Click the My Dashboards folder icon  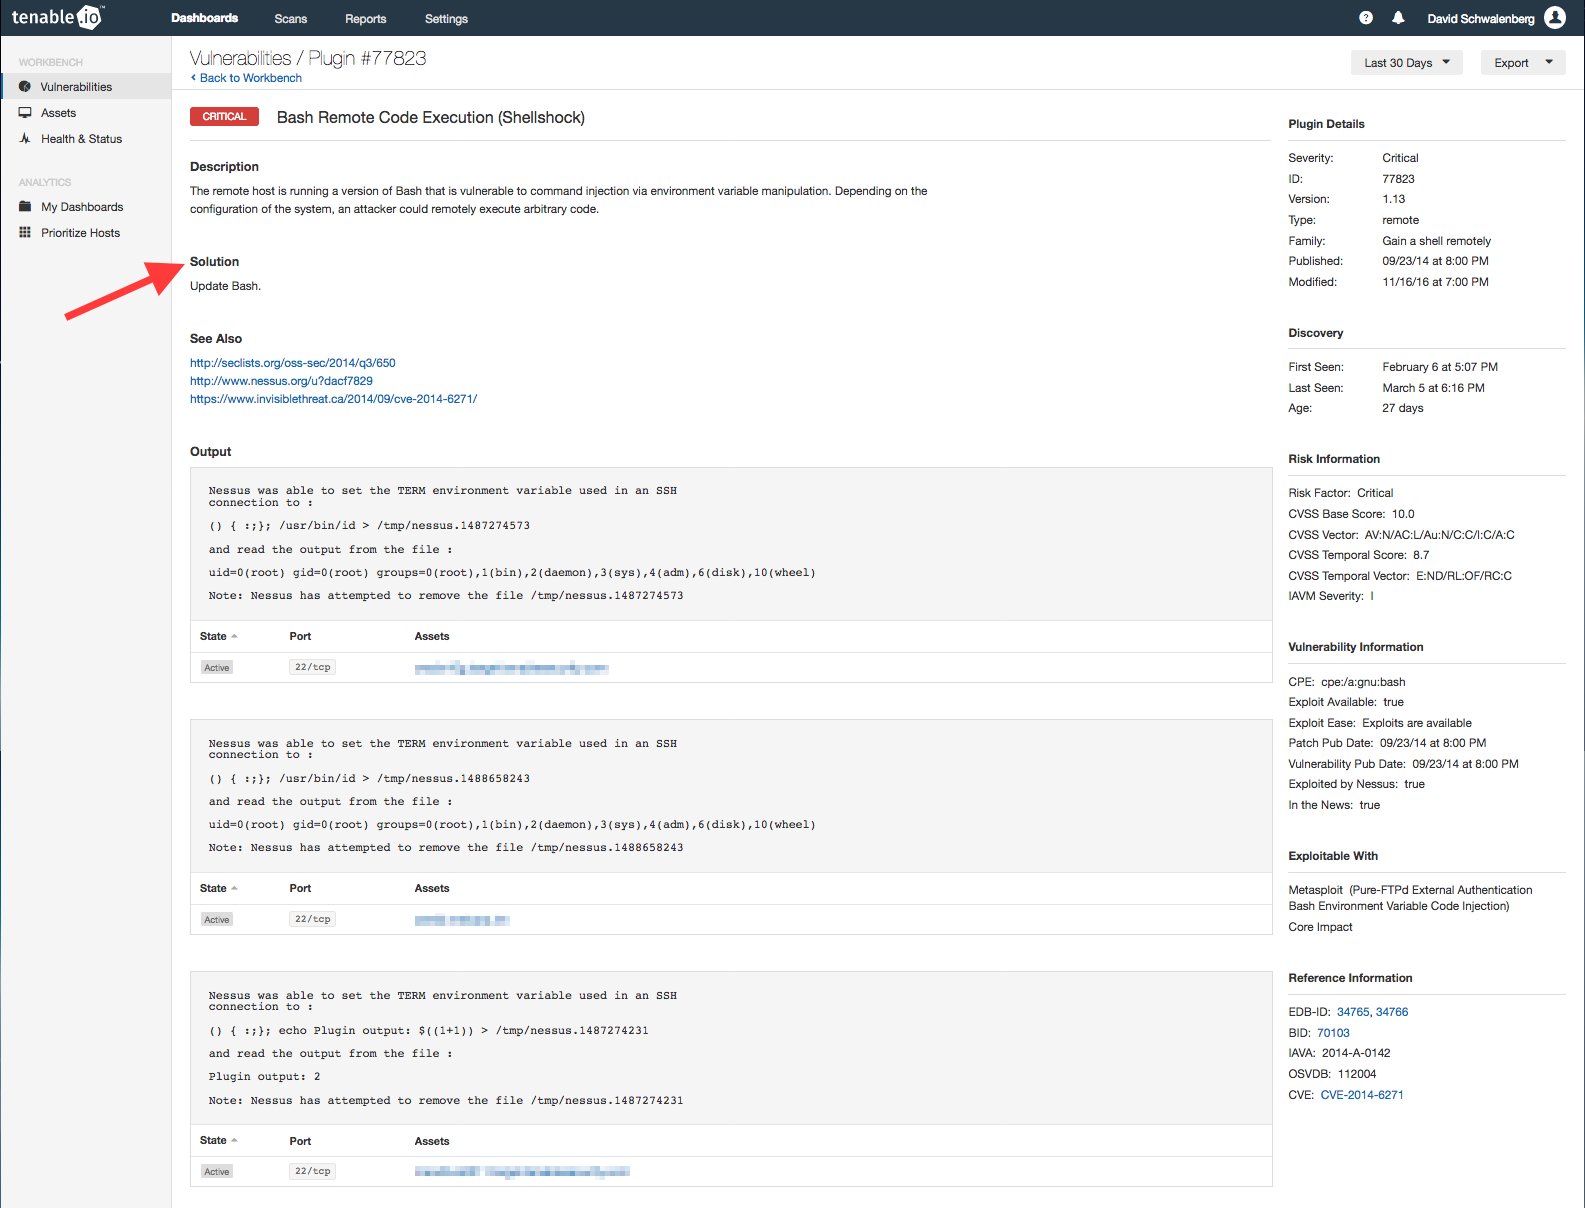(25, 207)
